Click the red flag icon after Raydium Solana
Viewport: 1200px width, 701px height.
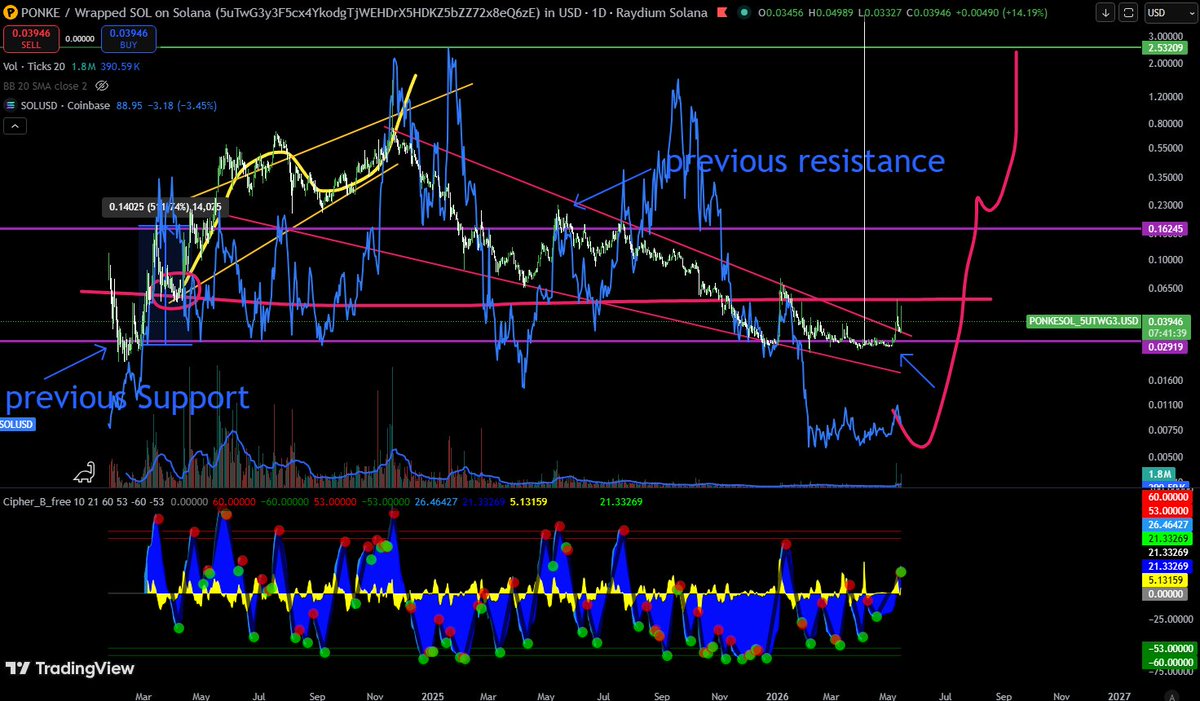pos(720,13)
